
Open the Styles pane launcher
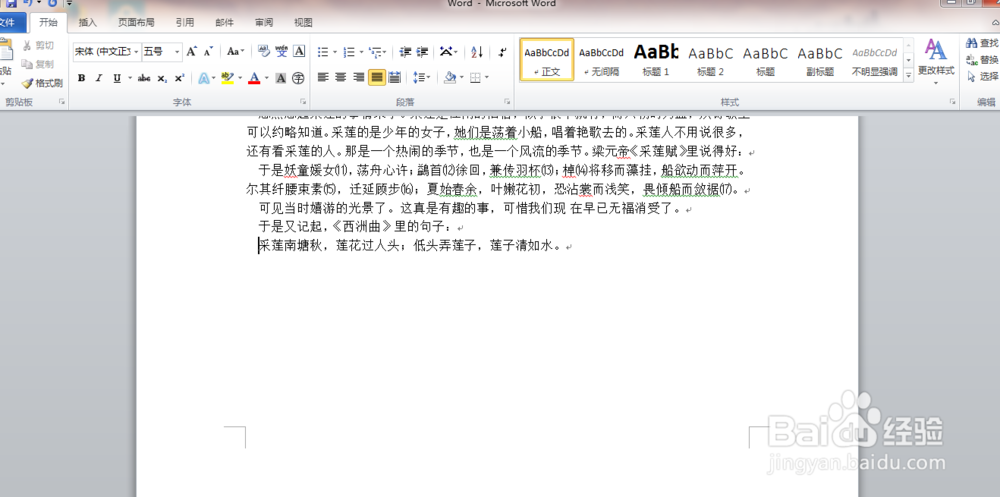click(952, 102)
